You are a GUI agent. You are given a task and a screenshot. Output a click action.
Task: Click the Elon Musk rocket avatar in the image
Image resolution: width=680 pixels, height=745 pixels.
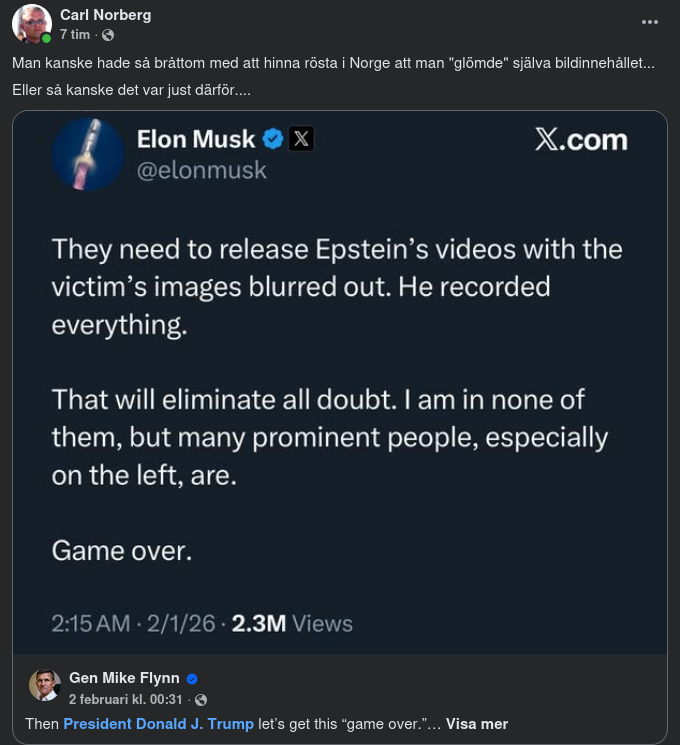point(86,151)
